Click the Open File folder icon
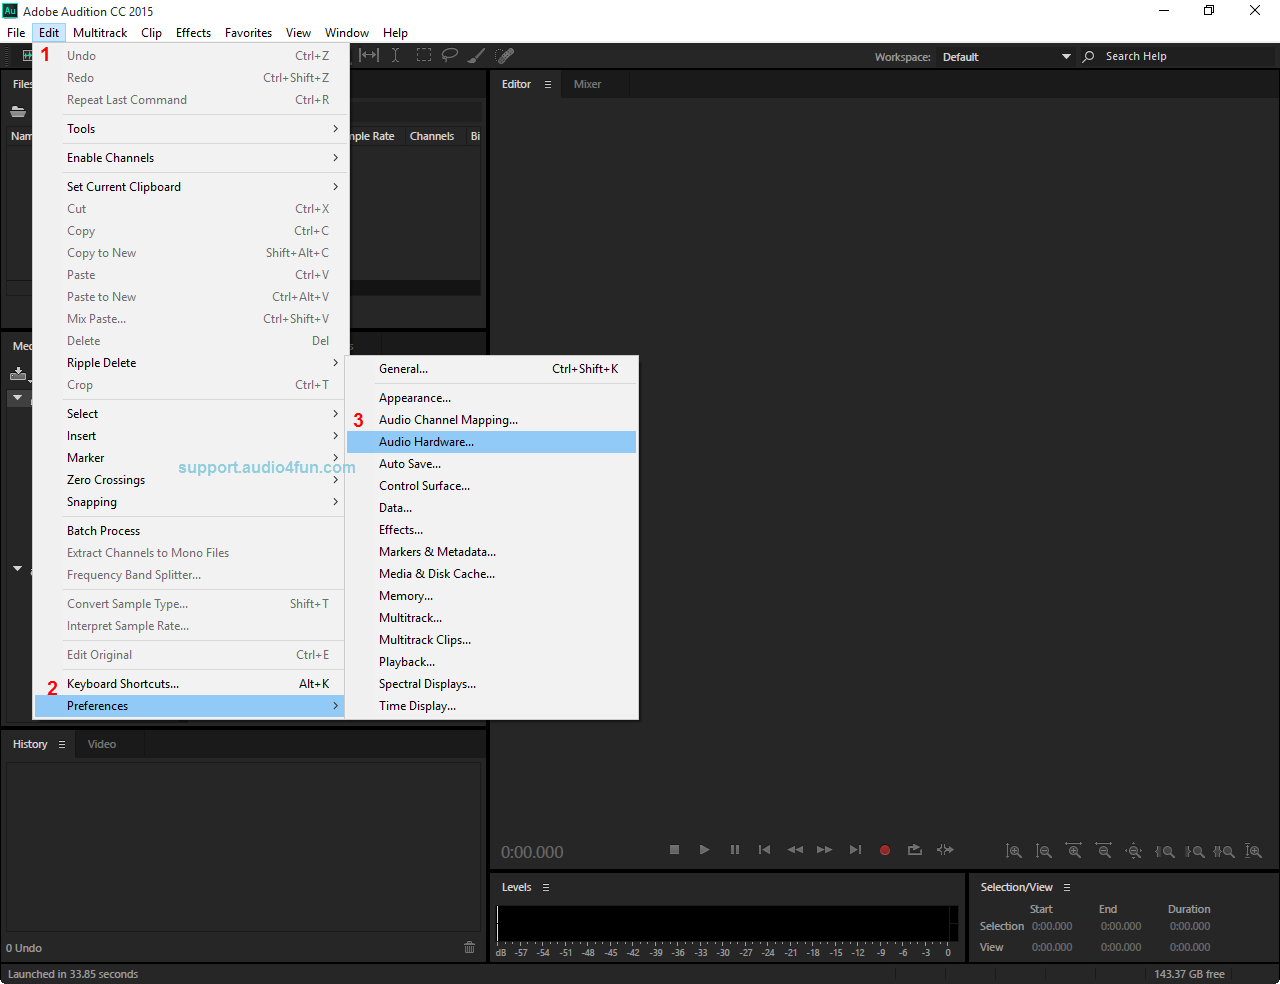The width and height of the screenshot is (1280, 984). click(x=18, y=111)
